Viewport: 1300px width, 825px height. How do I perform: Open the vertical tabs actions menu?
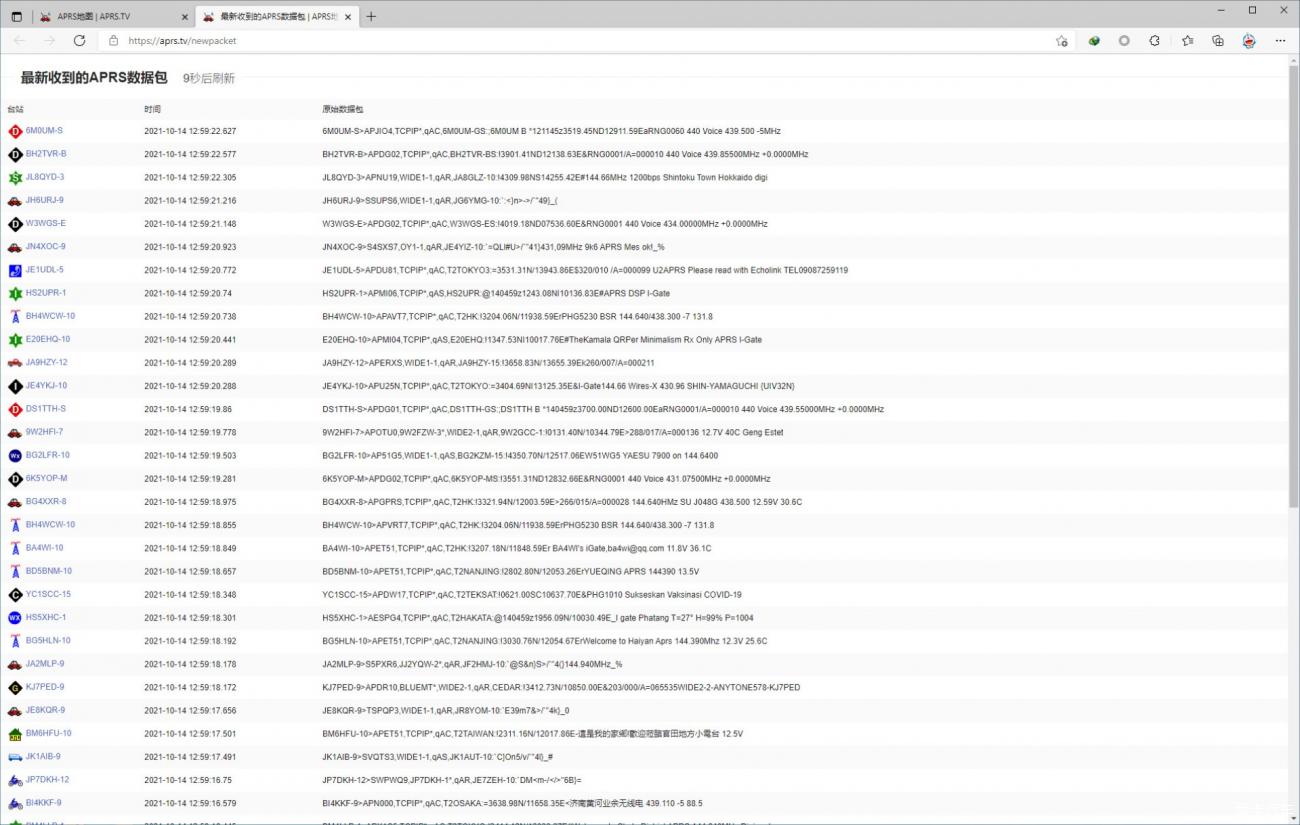click(x=16, y=17)
